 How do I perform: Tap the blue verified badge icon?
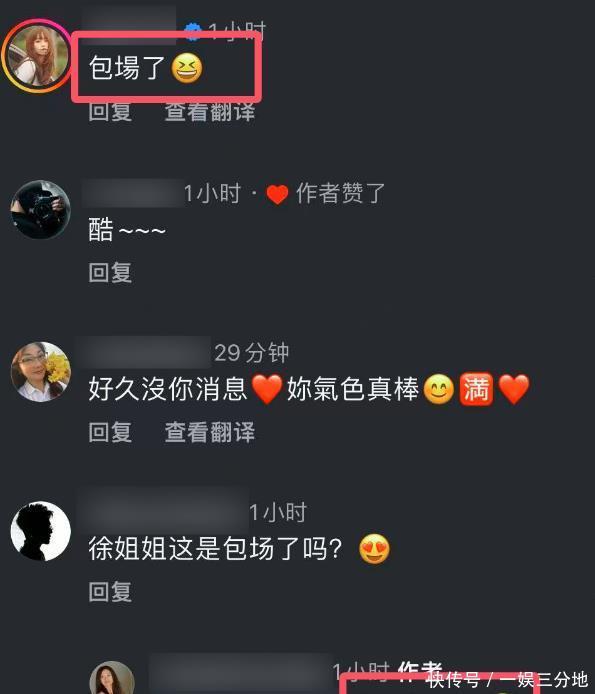193,32
